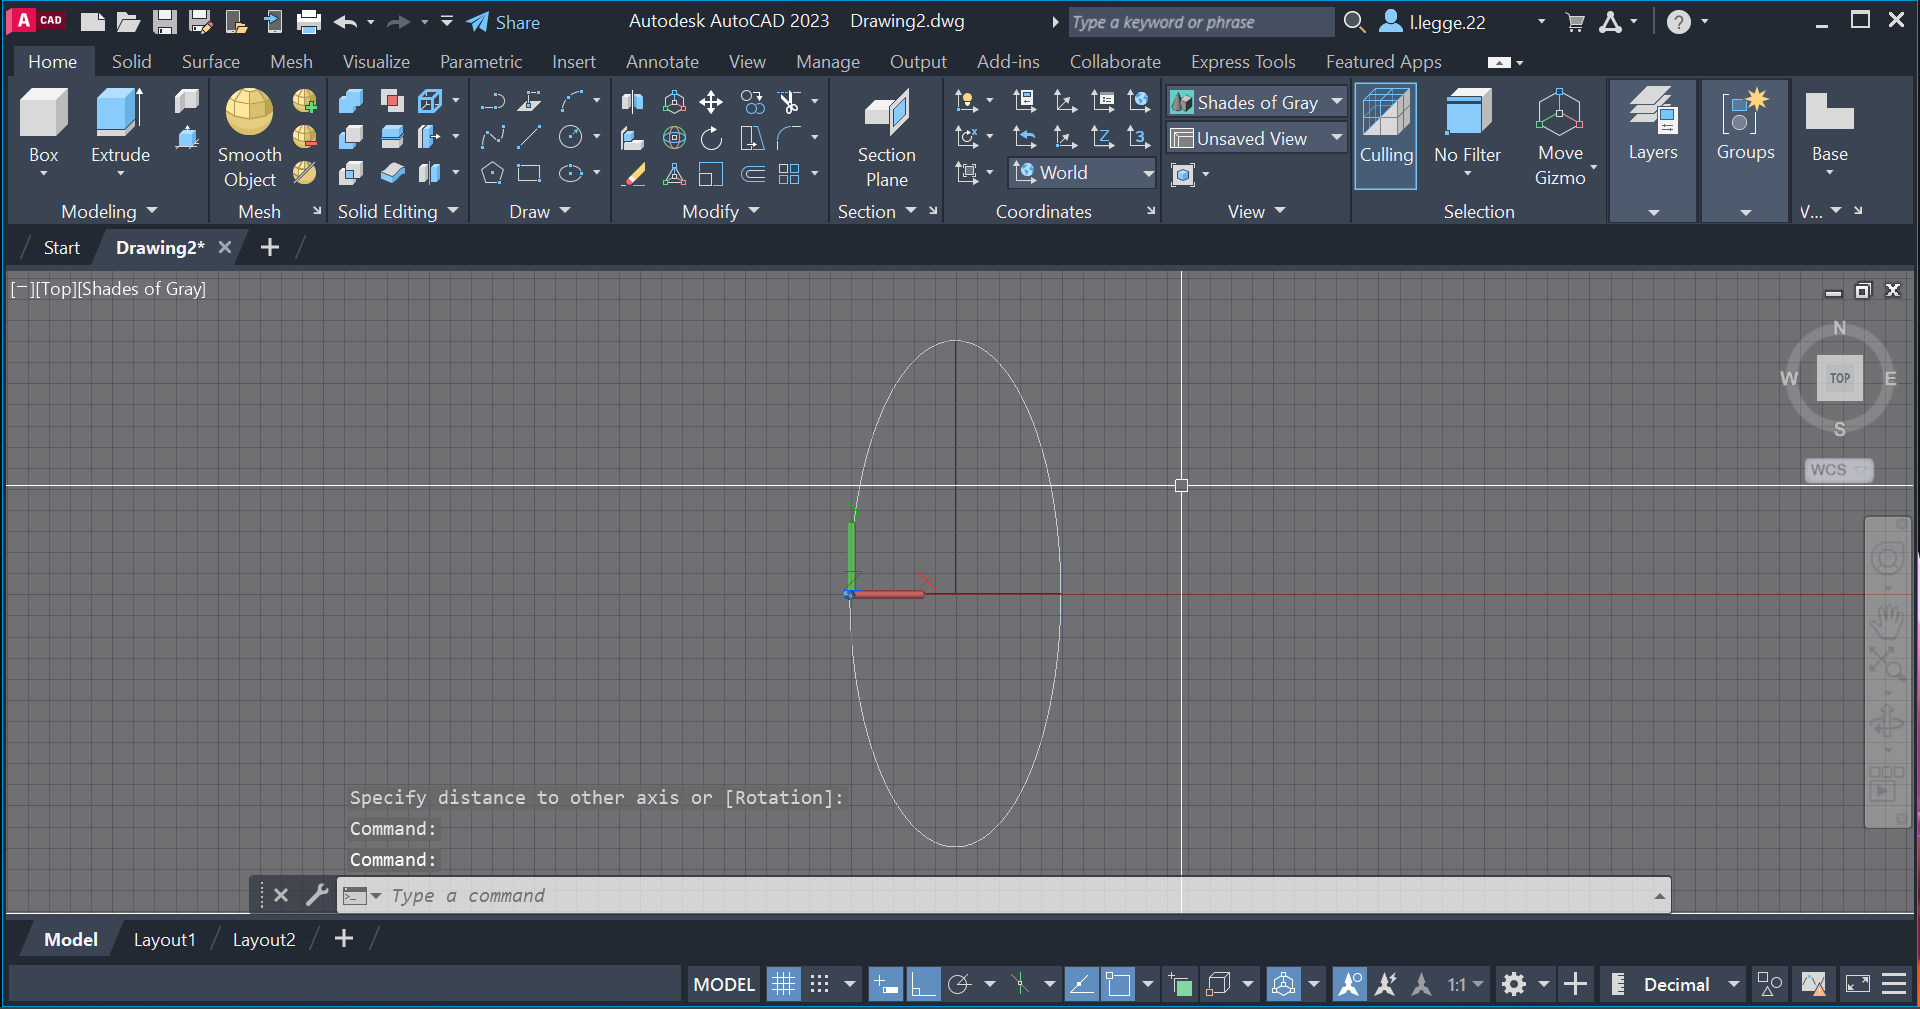
Task: Open the Unsaved View dropdown
Action: [x=1257, y=138]
